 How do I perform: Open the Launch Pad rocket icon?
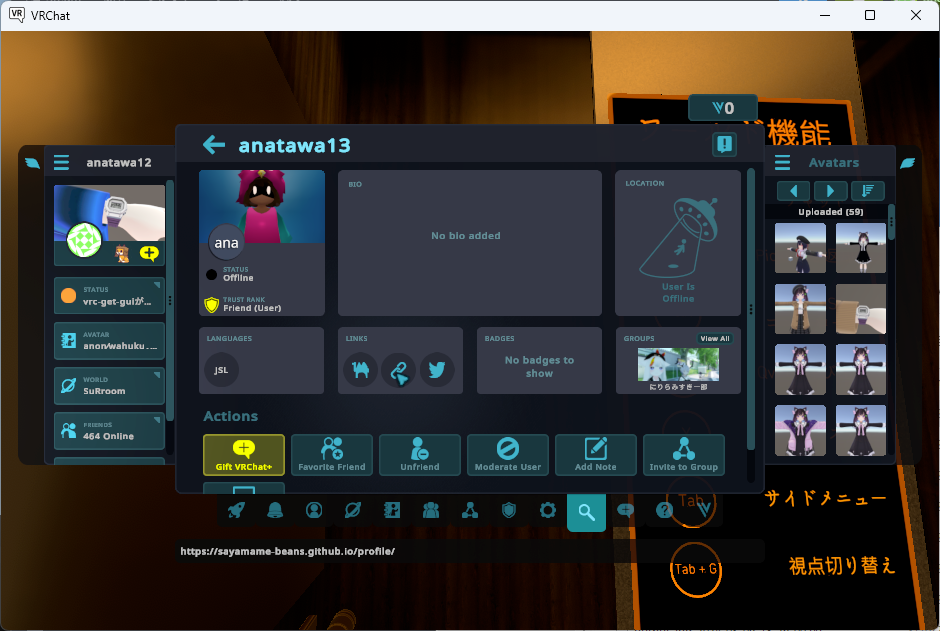click(236, 511)
